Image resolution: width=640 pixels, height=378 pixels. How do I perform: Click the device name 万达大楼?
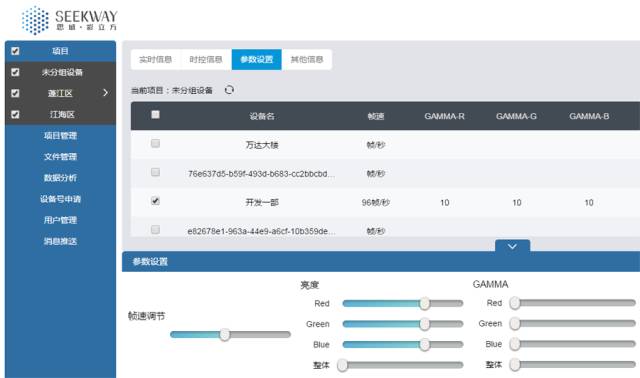pos(262,145)
